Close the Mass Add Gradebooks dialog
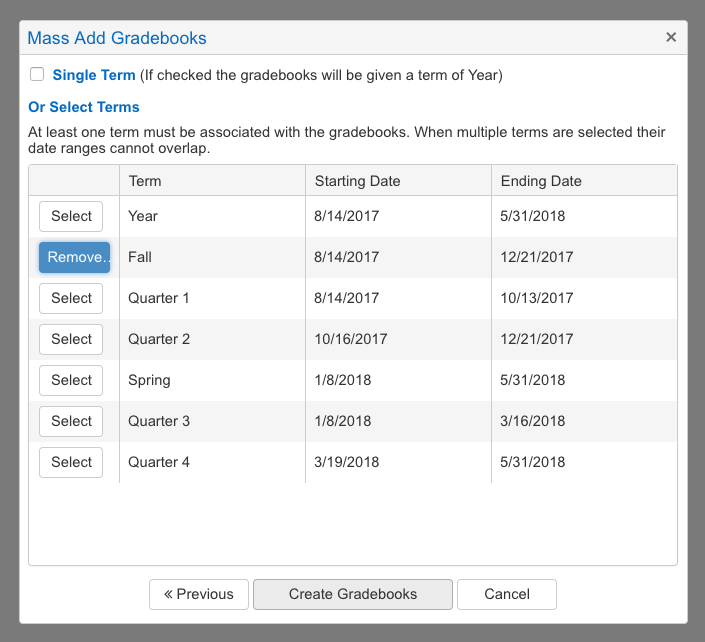This screenshot has width=705, height=642. coord(671,38)
